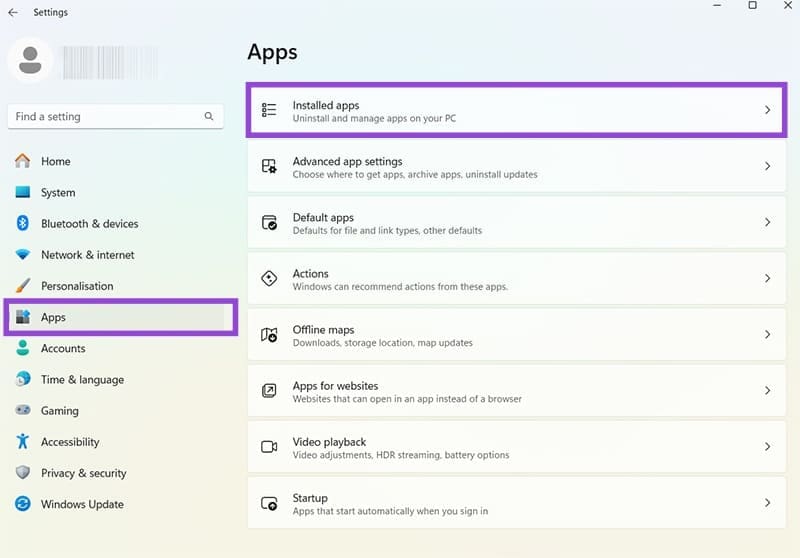This screenshot has width=800, height=558.
Task: Click the Network wifi icon in sidebar
Action: (22, 254)
